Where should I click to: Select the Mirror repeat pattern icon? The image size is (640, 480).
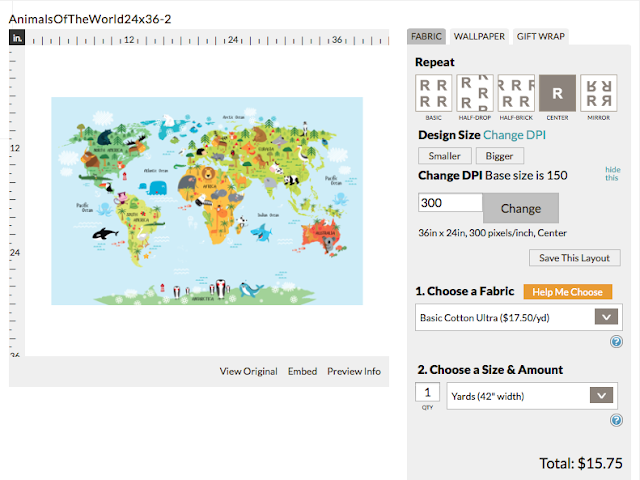pyautogui.click(x=598, y=93)
